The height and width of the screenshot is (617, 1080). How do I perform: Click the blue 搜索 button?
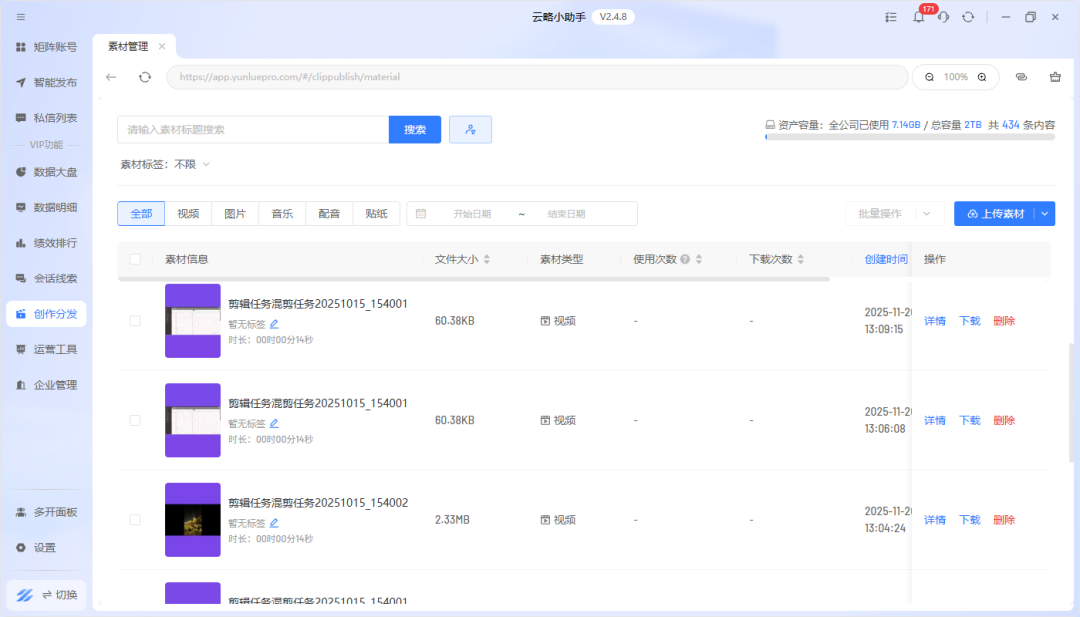[415, 130]
